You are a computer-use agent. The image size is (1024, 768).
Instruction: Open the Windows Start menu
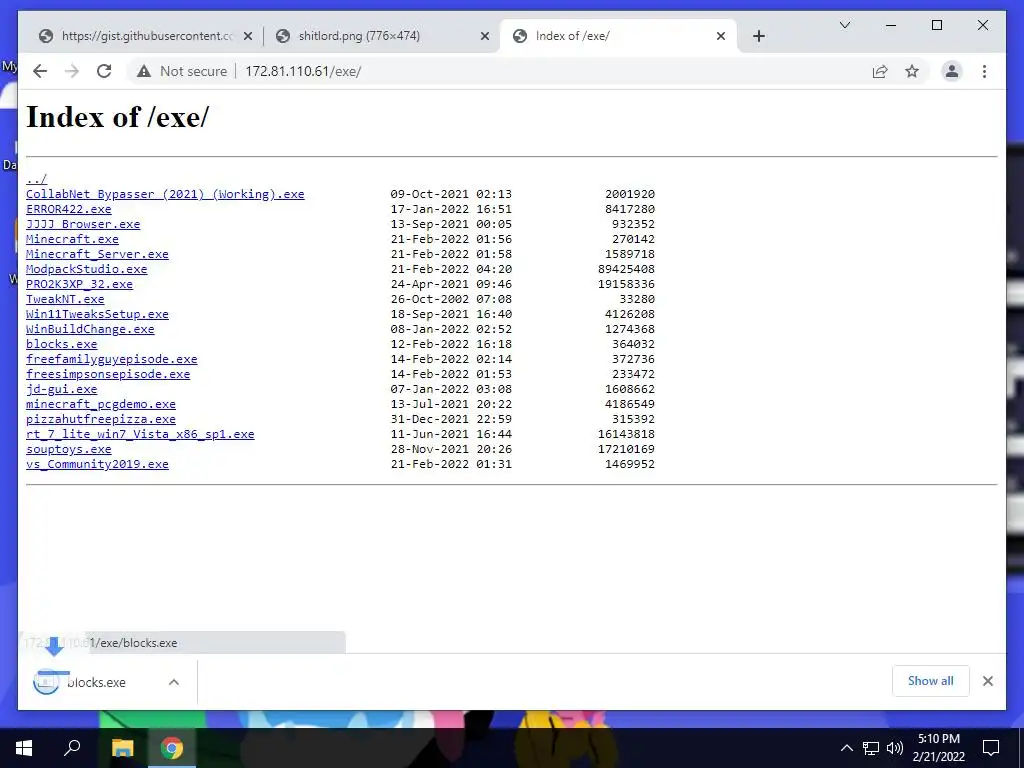pyautogui.click(x=24, y=748)
